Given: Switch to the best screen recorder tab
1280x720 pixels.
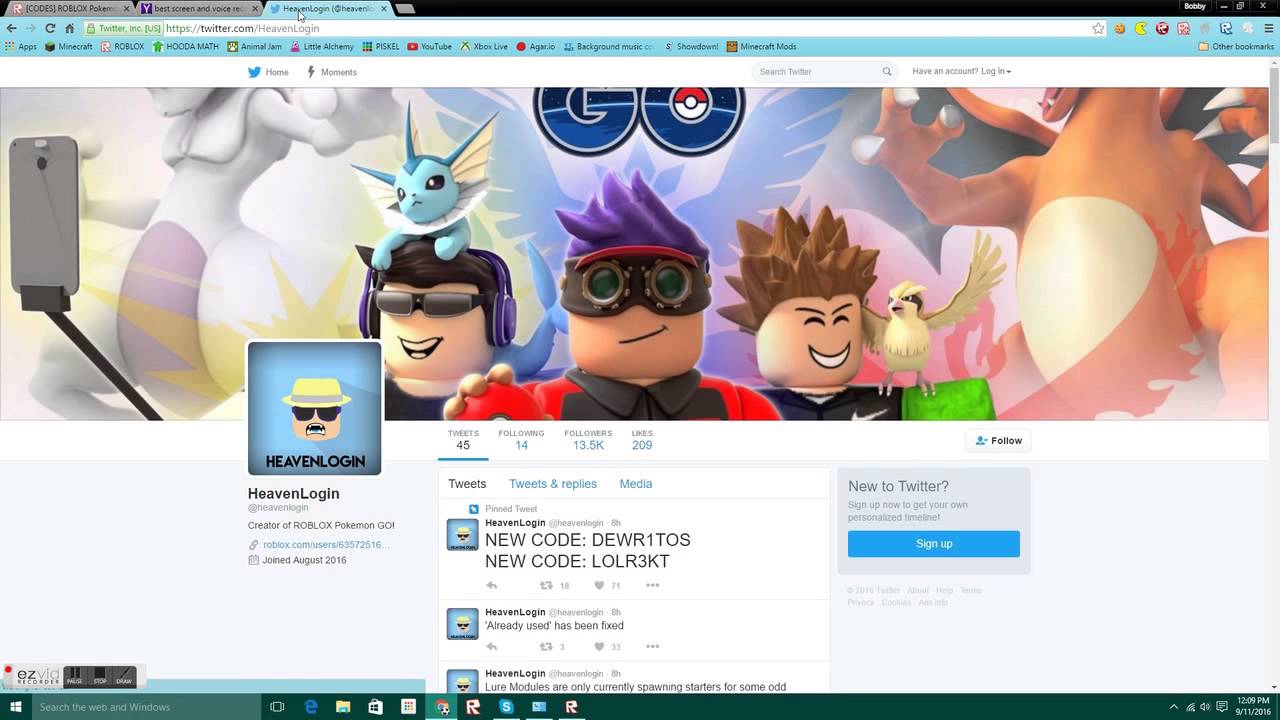Looking at the screenshot, I should tap(198, 8).
